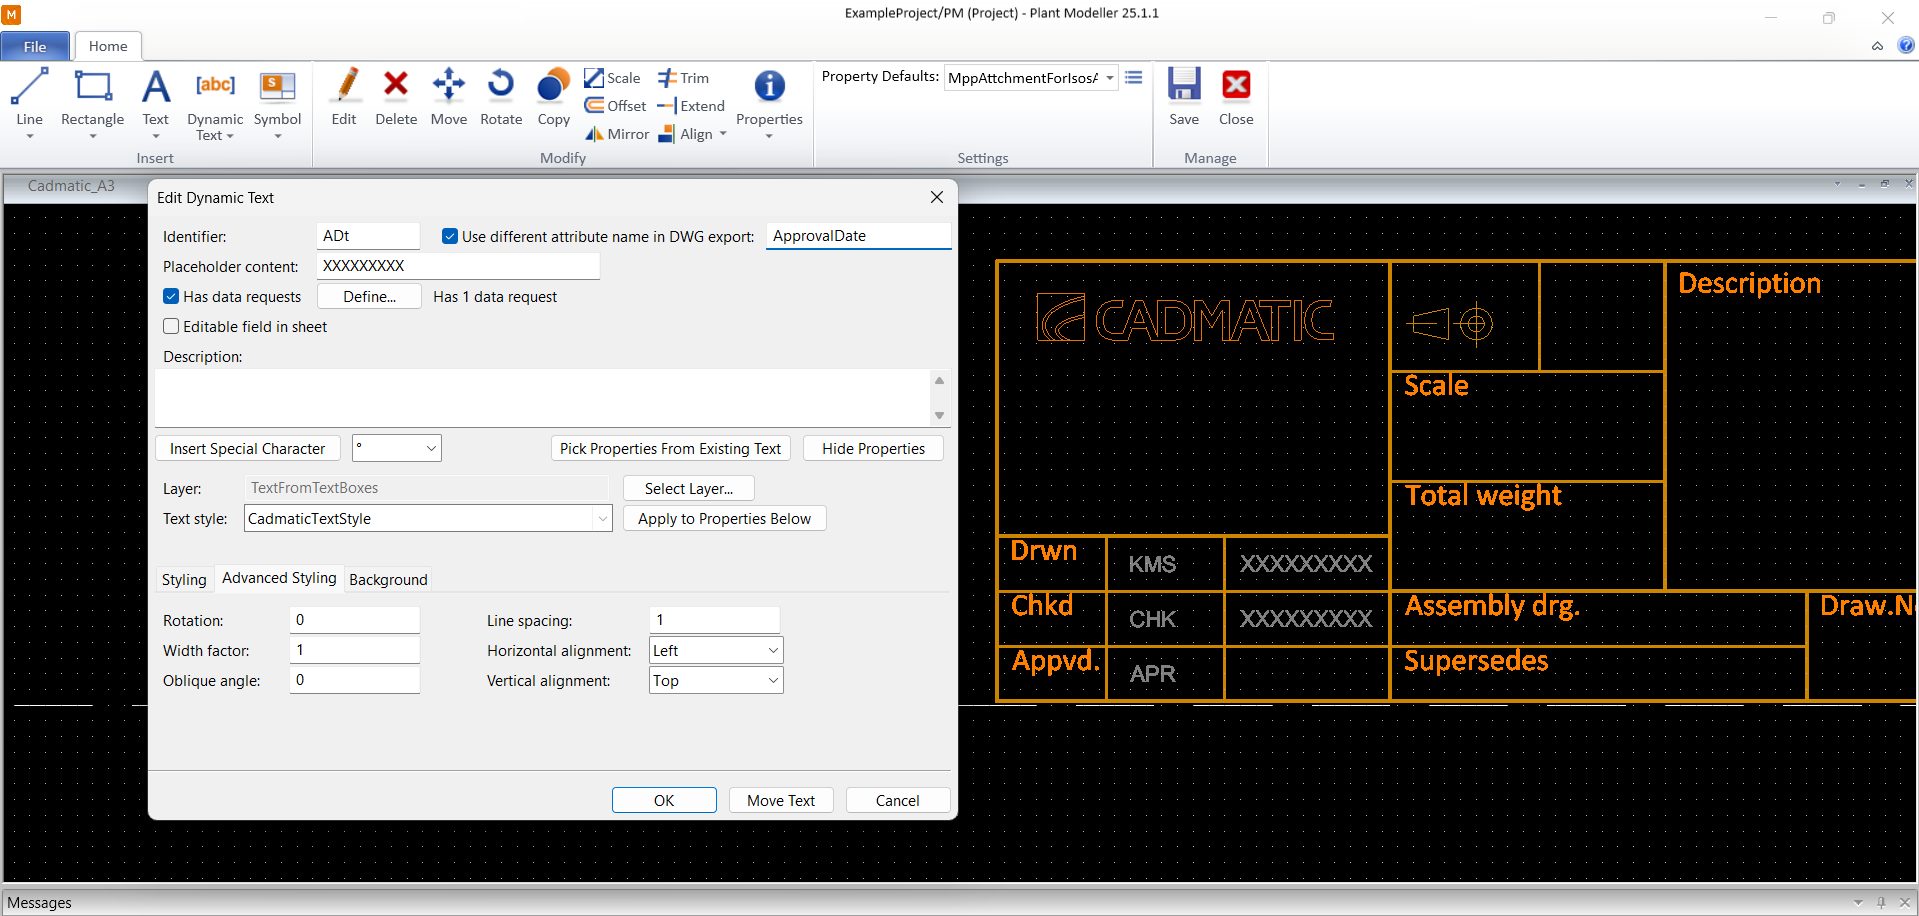Click the Width factor field
Viewport: 1919px width, 916px height.
(x=355, y=650)
